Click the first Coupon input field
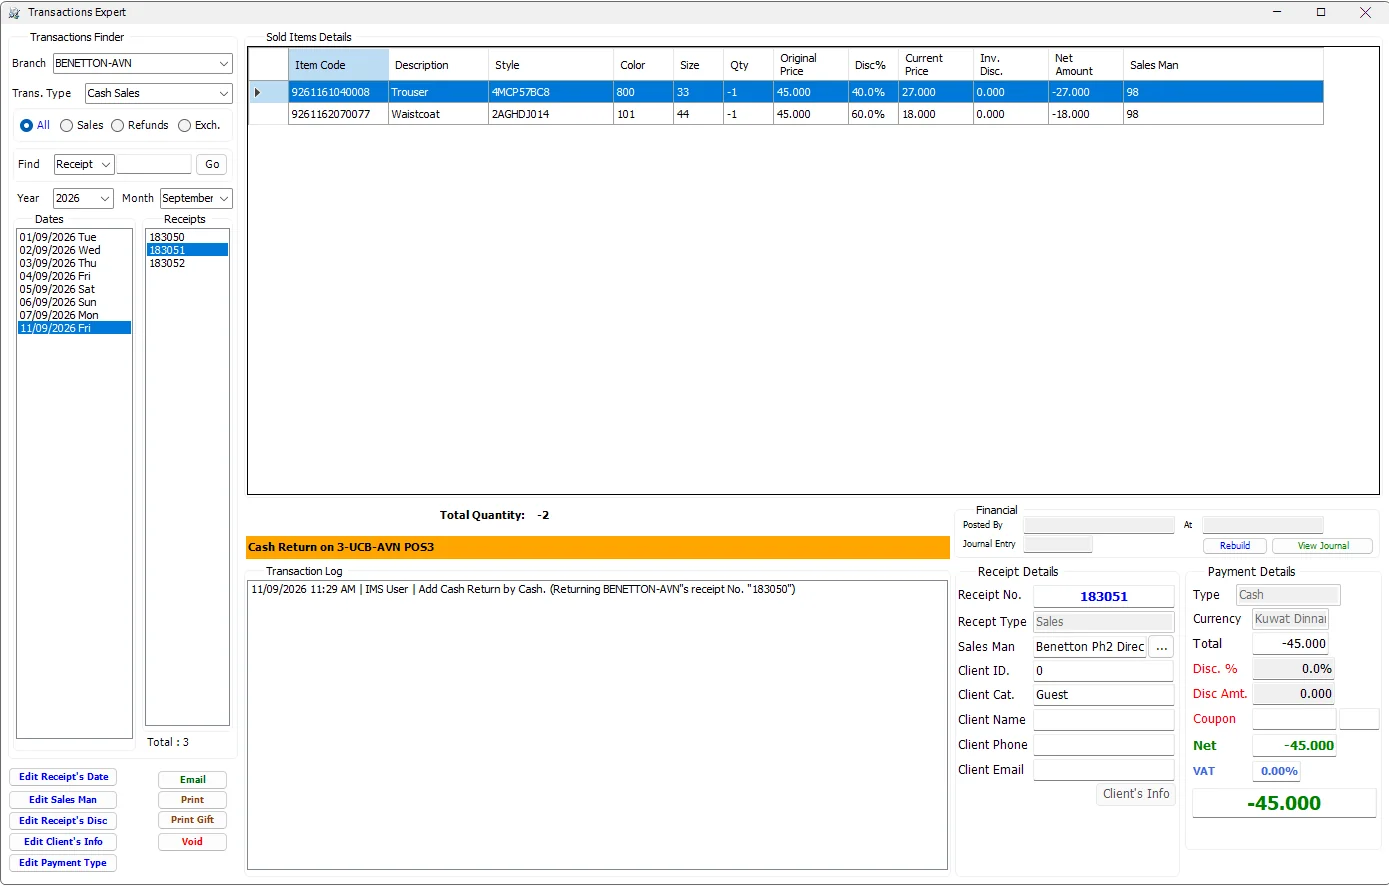The image size is (1389, 886). 1294,719
